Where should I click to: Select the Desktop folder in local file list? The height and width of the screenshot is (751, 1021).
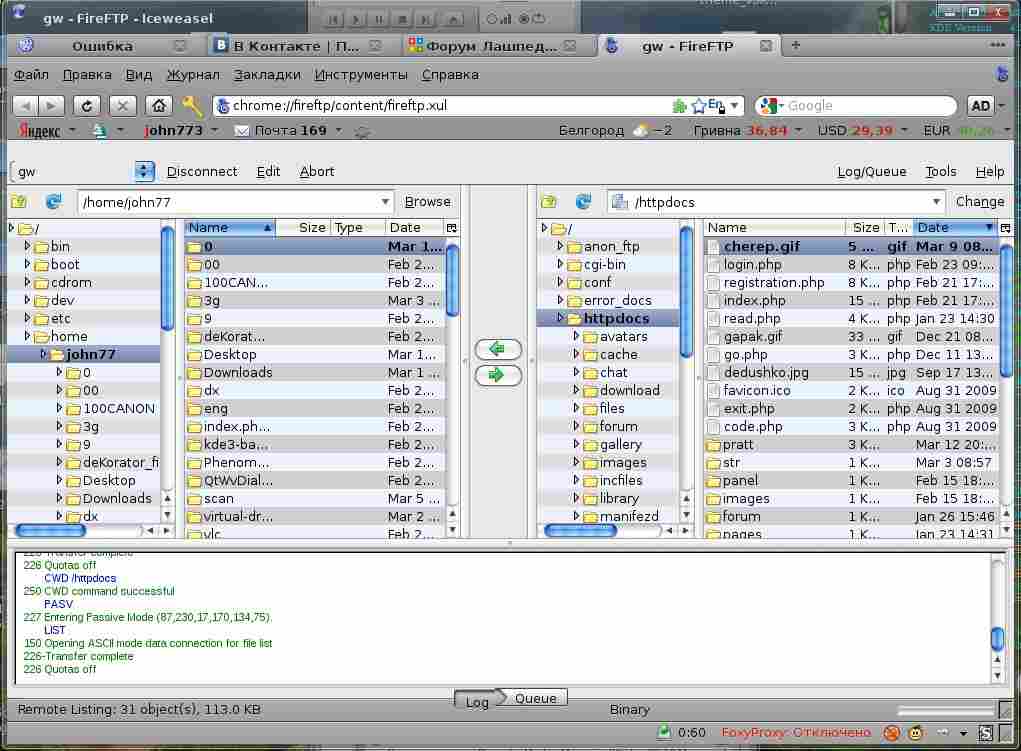315,354
